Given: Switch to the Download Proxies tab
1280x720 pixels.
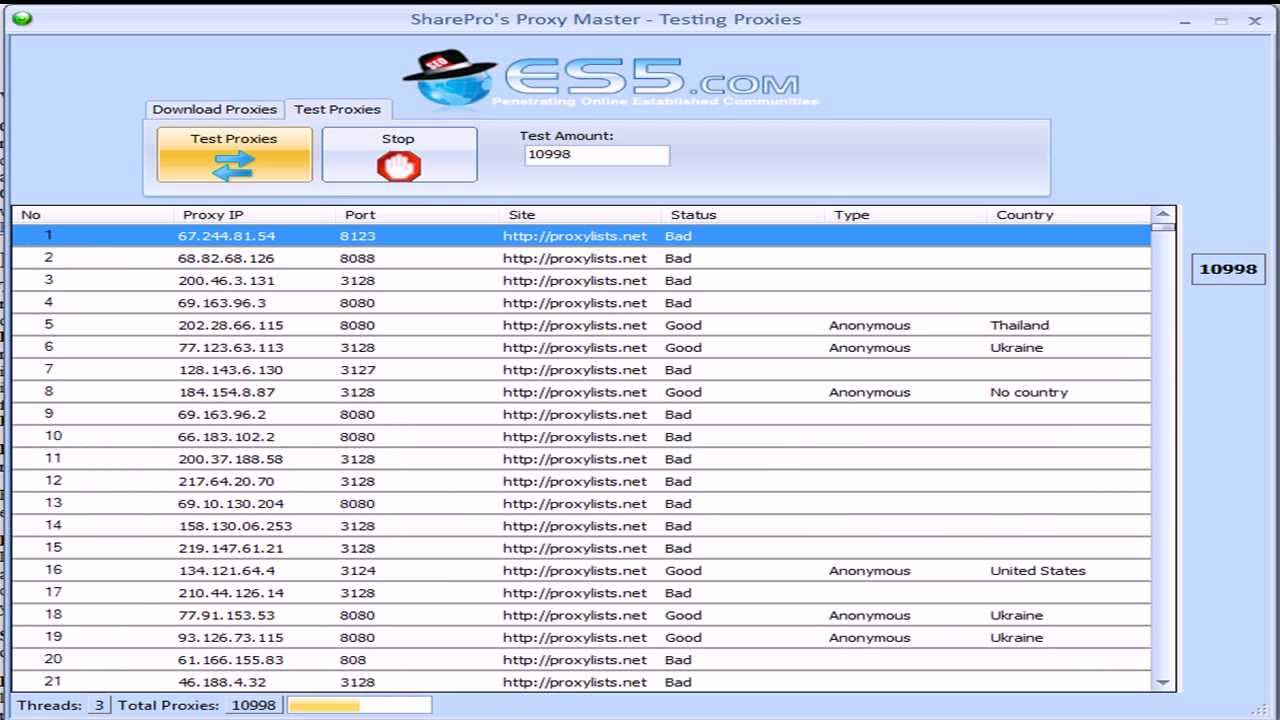Looking at the screenshot, I should click(x=214, y=110).
